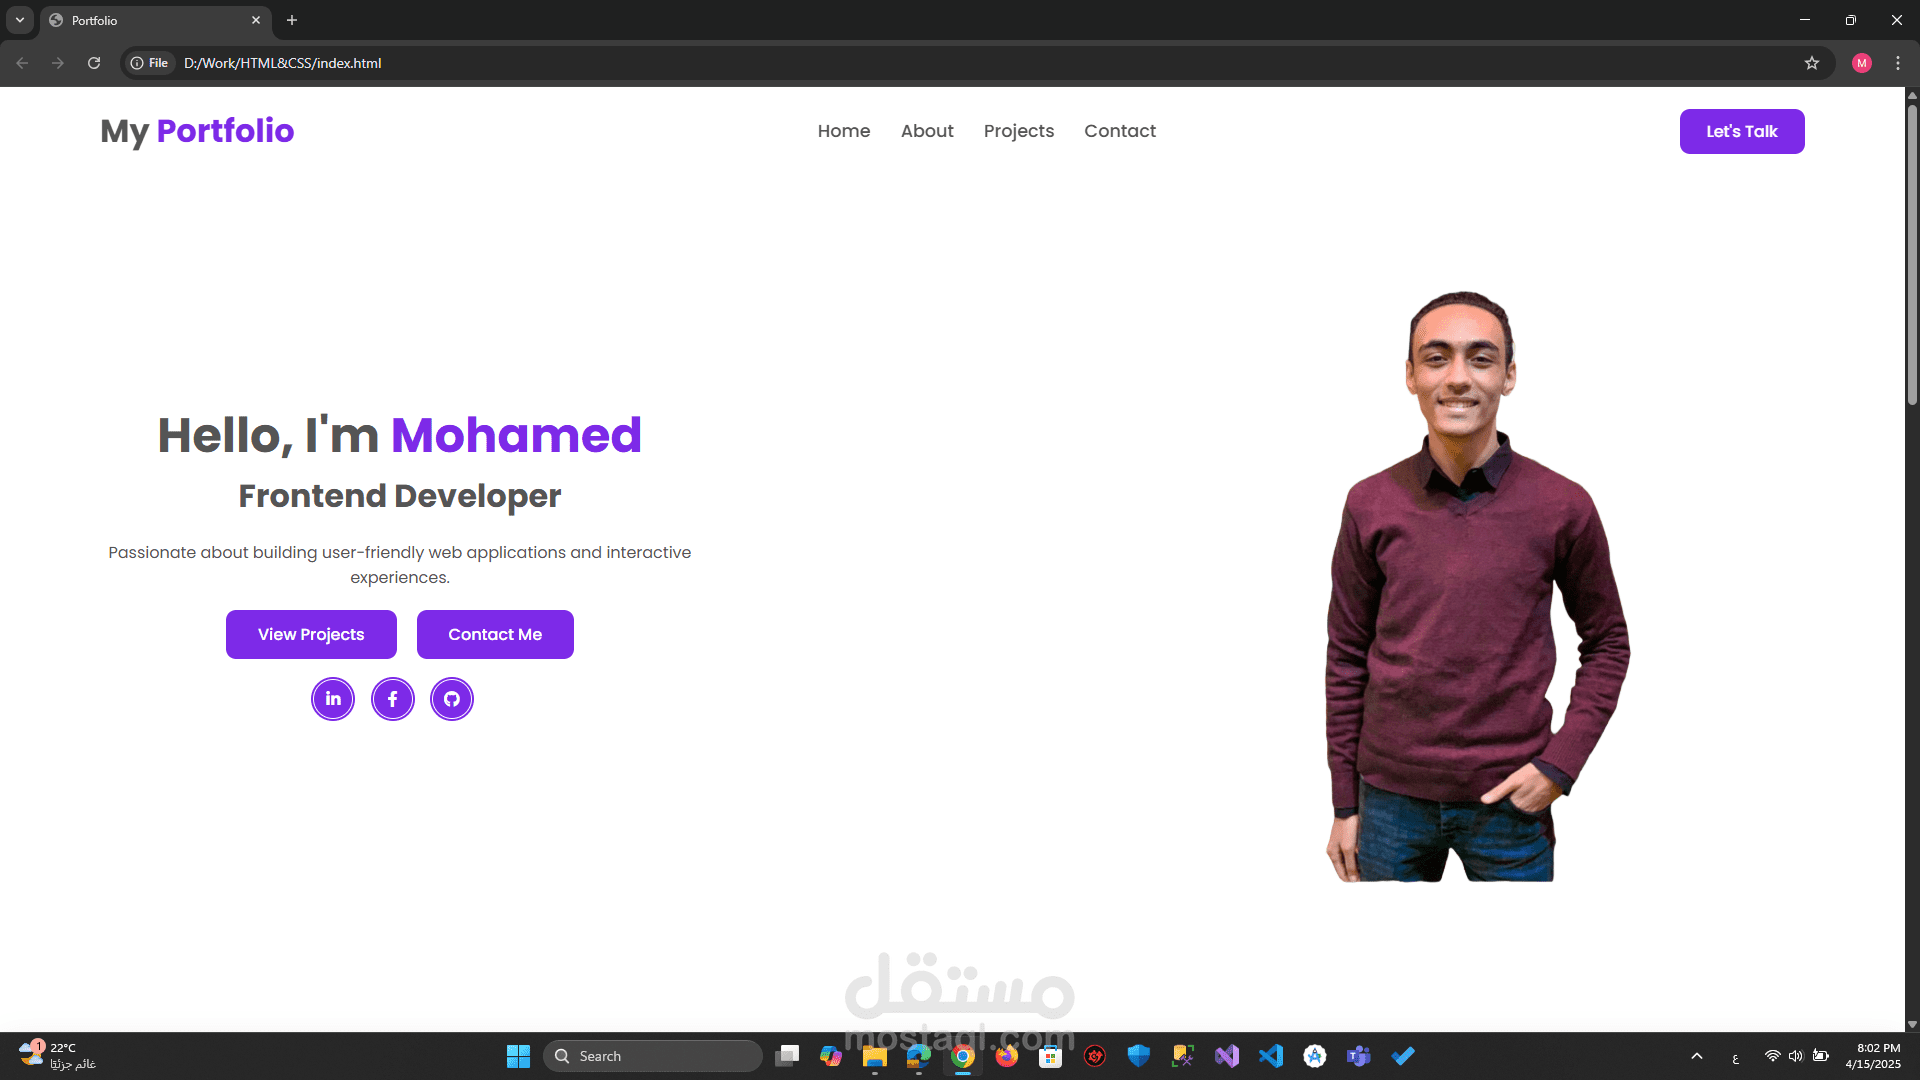Go back to the previous page
The image size is (1920, 1080).
pos(22,63)
